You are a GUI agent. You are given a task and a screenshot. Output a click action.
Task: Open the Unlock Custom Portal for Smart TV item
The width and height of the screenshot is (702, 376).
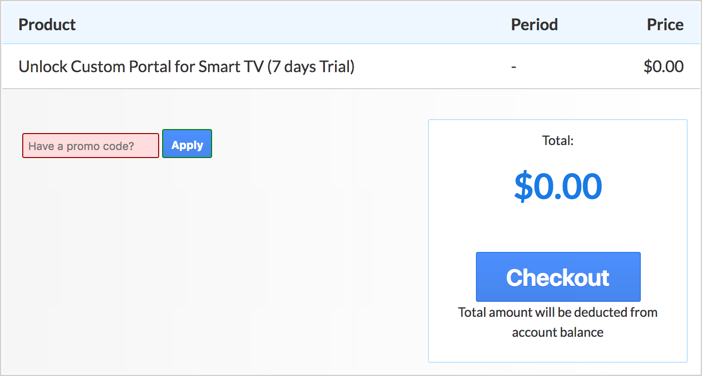click(x=186, y=67)
